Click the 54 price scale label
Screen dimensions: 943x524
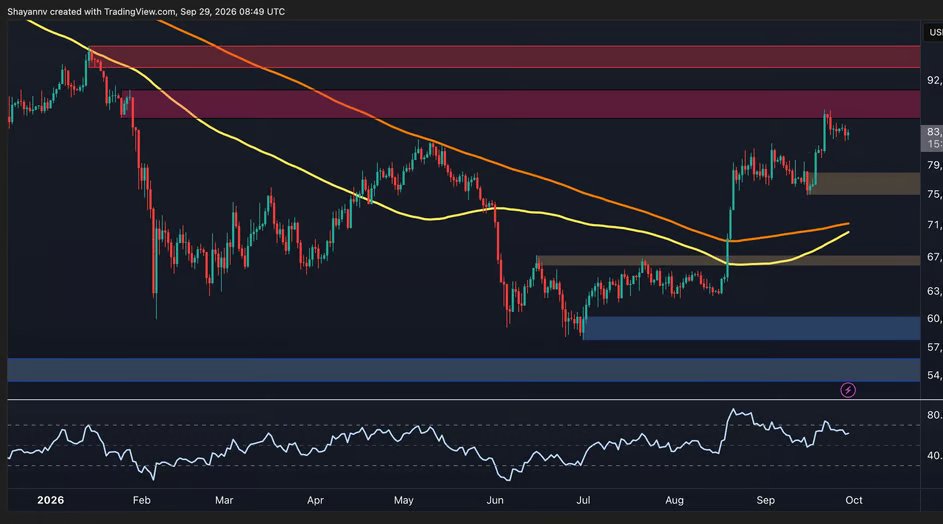click(x=935, y=375)
